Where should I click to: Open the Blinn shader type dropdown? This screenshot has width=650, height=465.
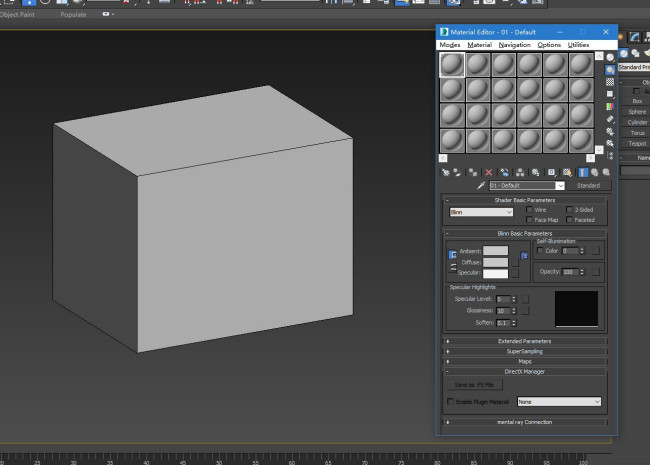pos(481,212)
